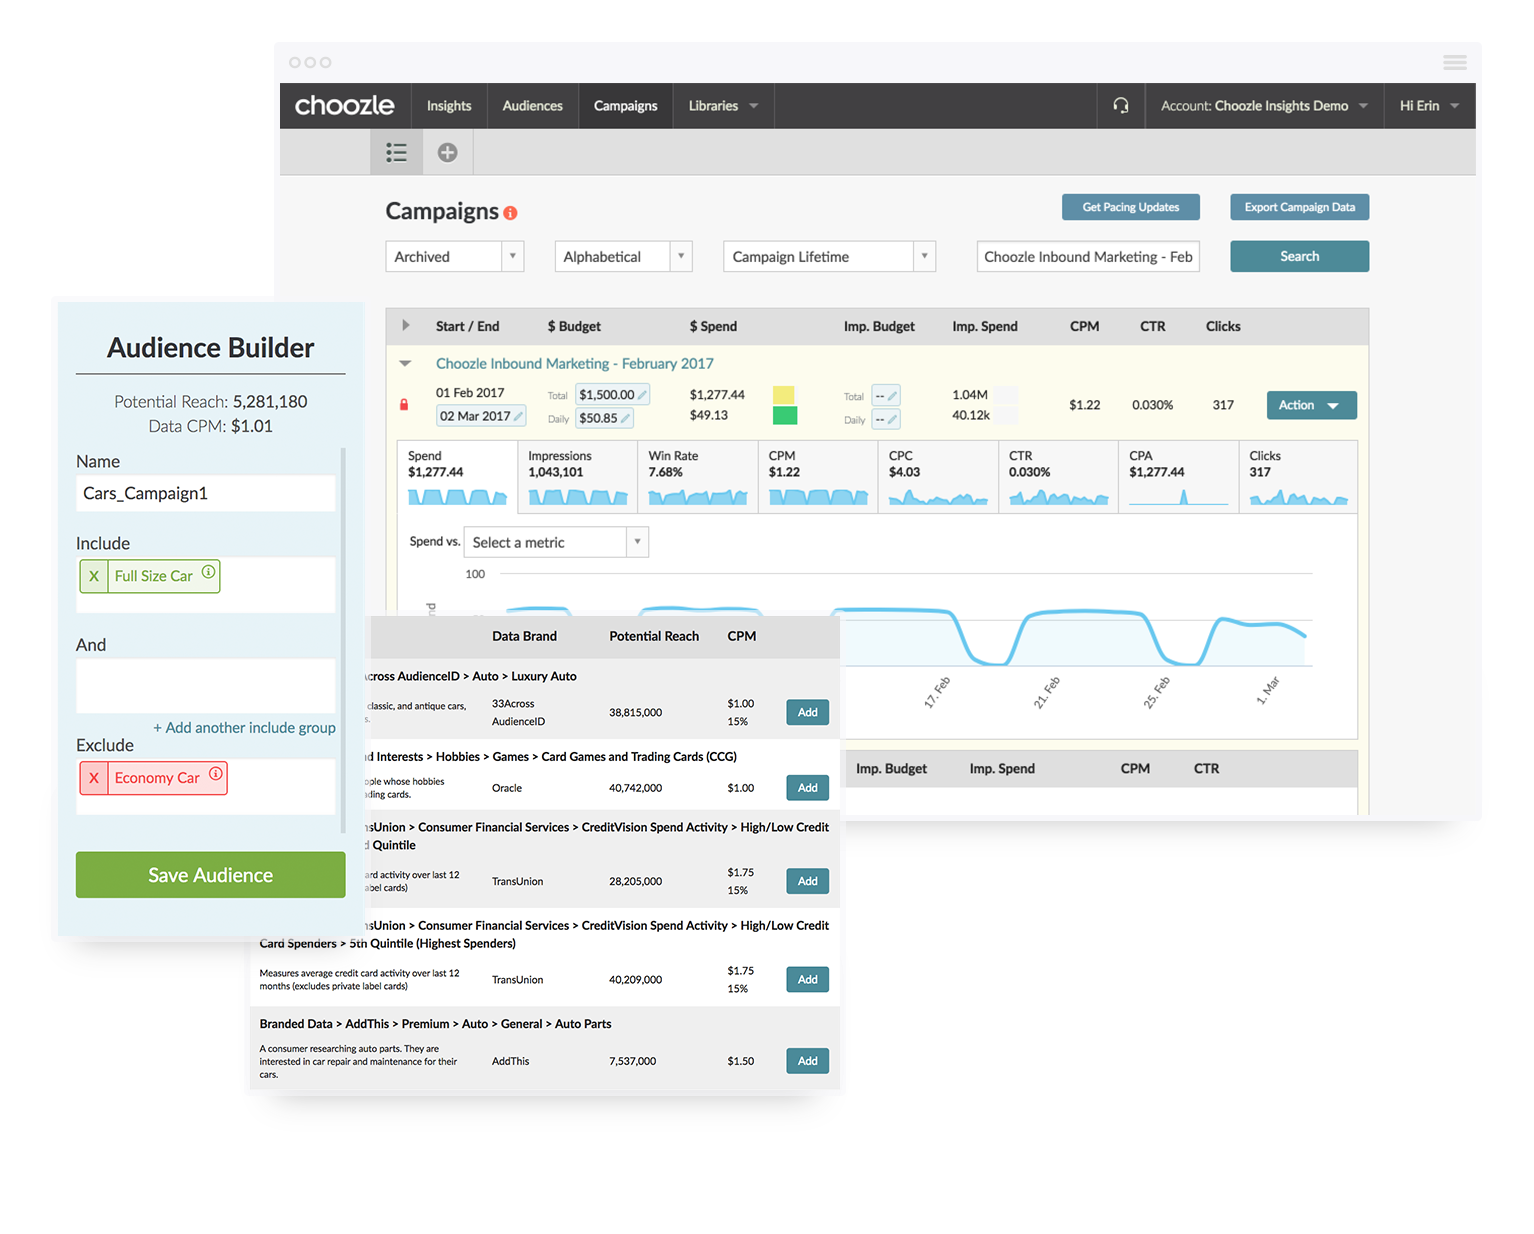The height and width of the screenshot is (1234, 1534).
Task: Add the TransUnion 28,205,000 reach segment
Action: (x=808, y=881)
